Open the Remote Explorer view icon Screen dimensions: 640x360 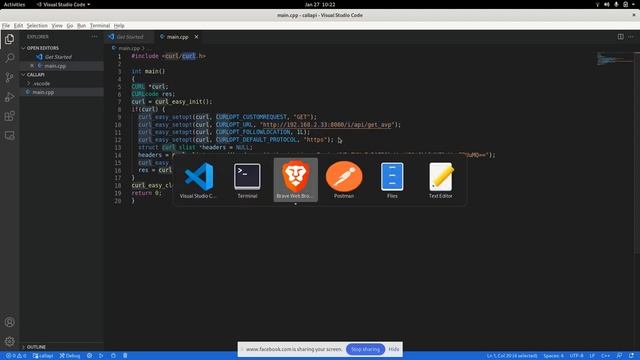click(9, 136)
